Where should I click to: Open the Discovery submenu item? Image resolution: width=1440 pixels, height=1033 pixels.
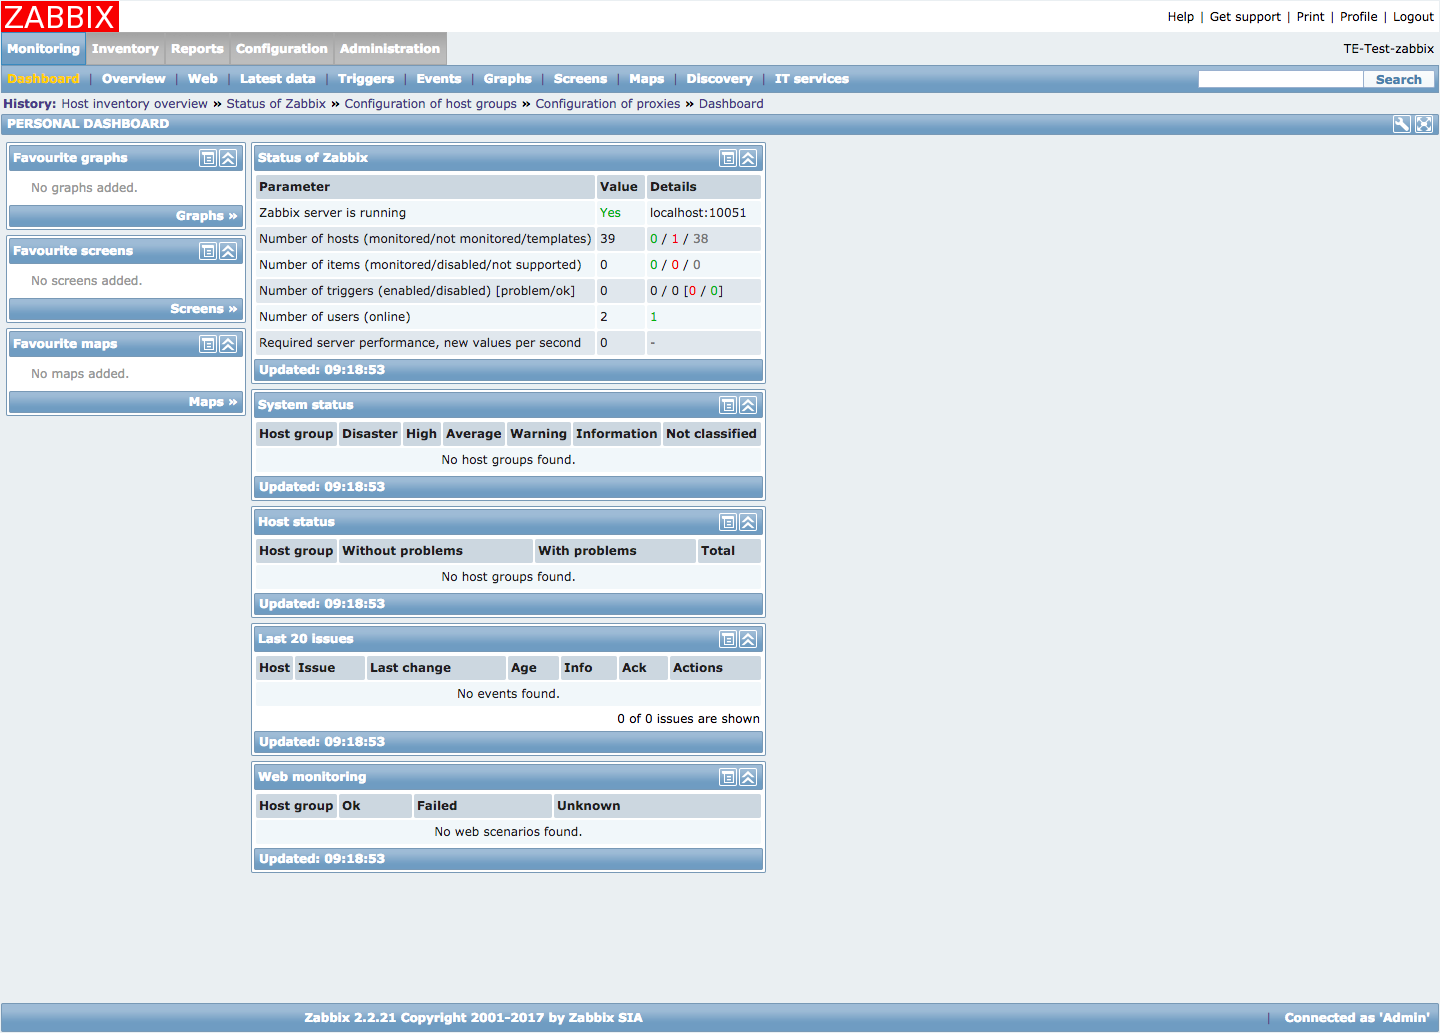720,79
